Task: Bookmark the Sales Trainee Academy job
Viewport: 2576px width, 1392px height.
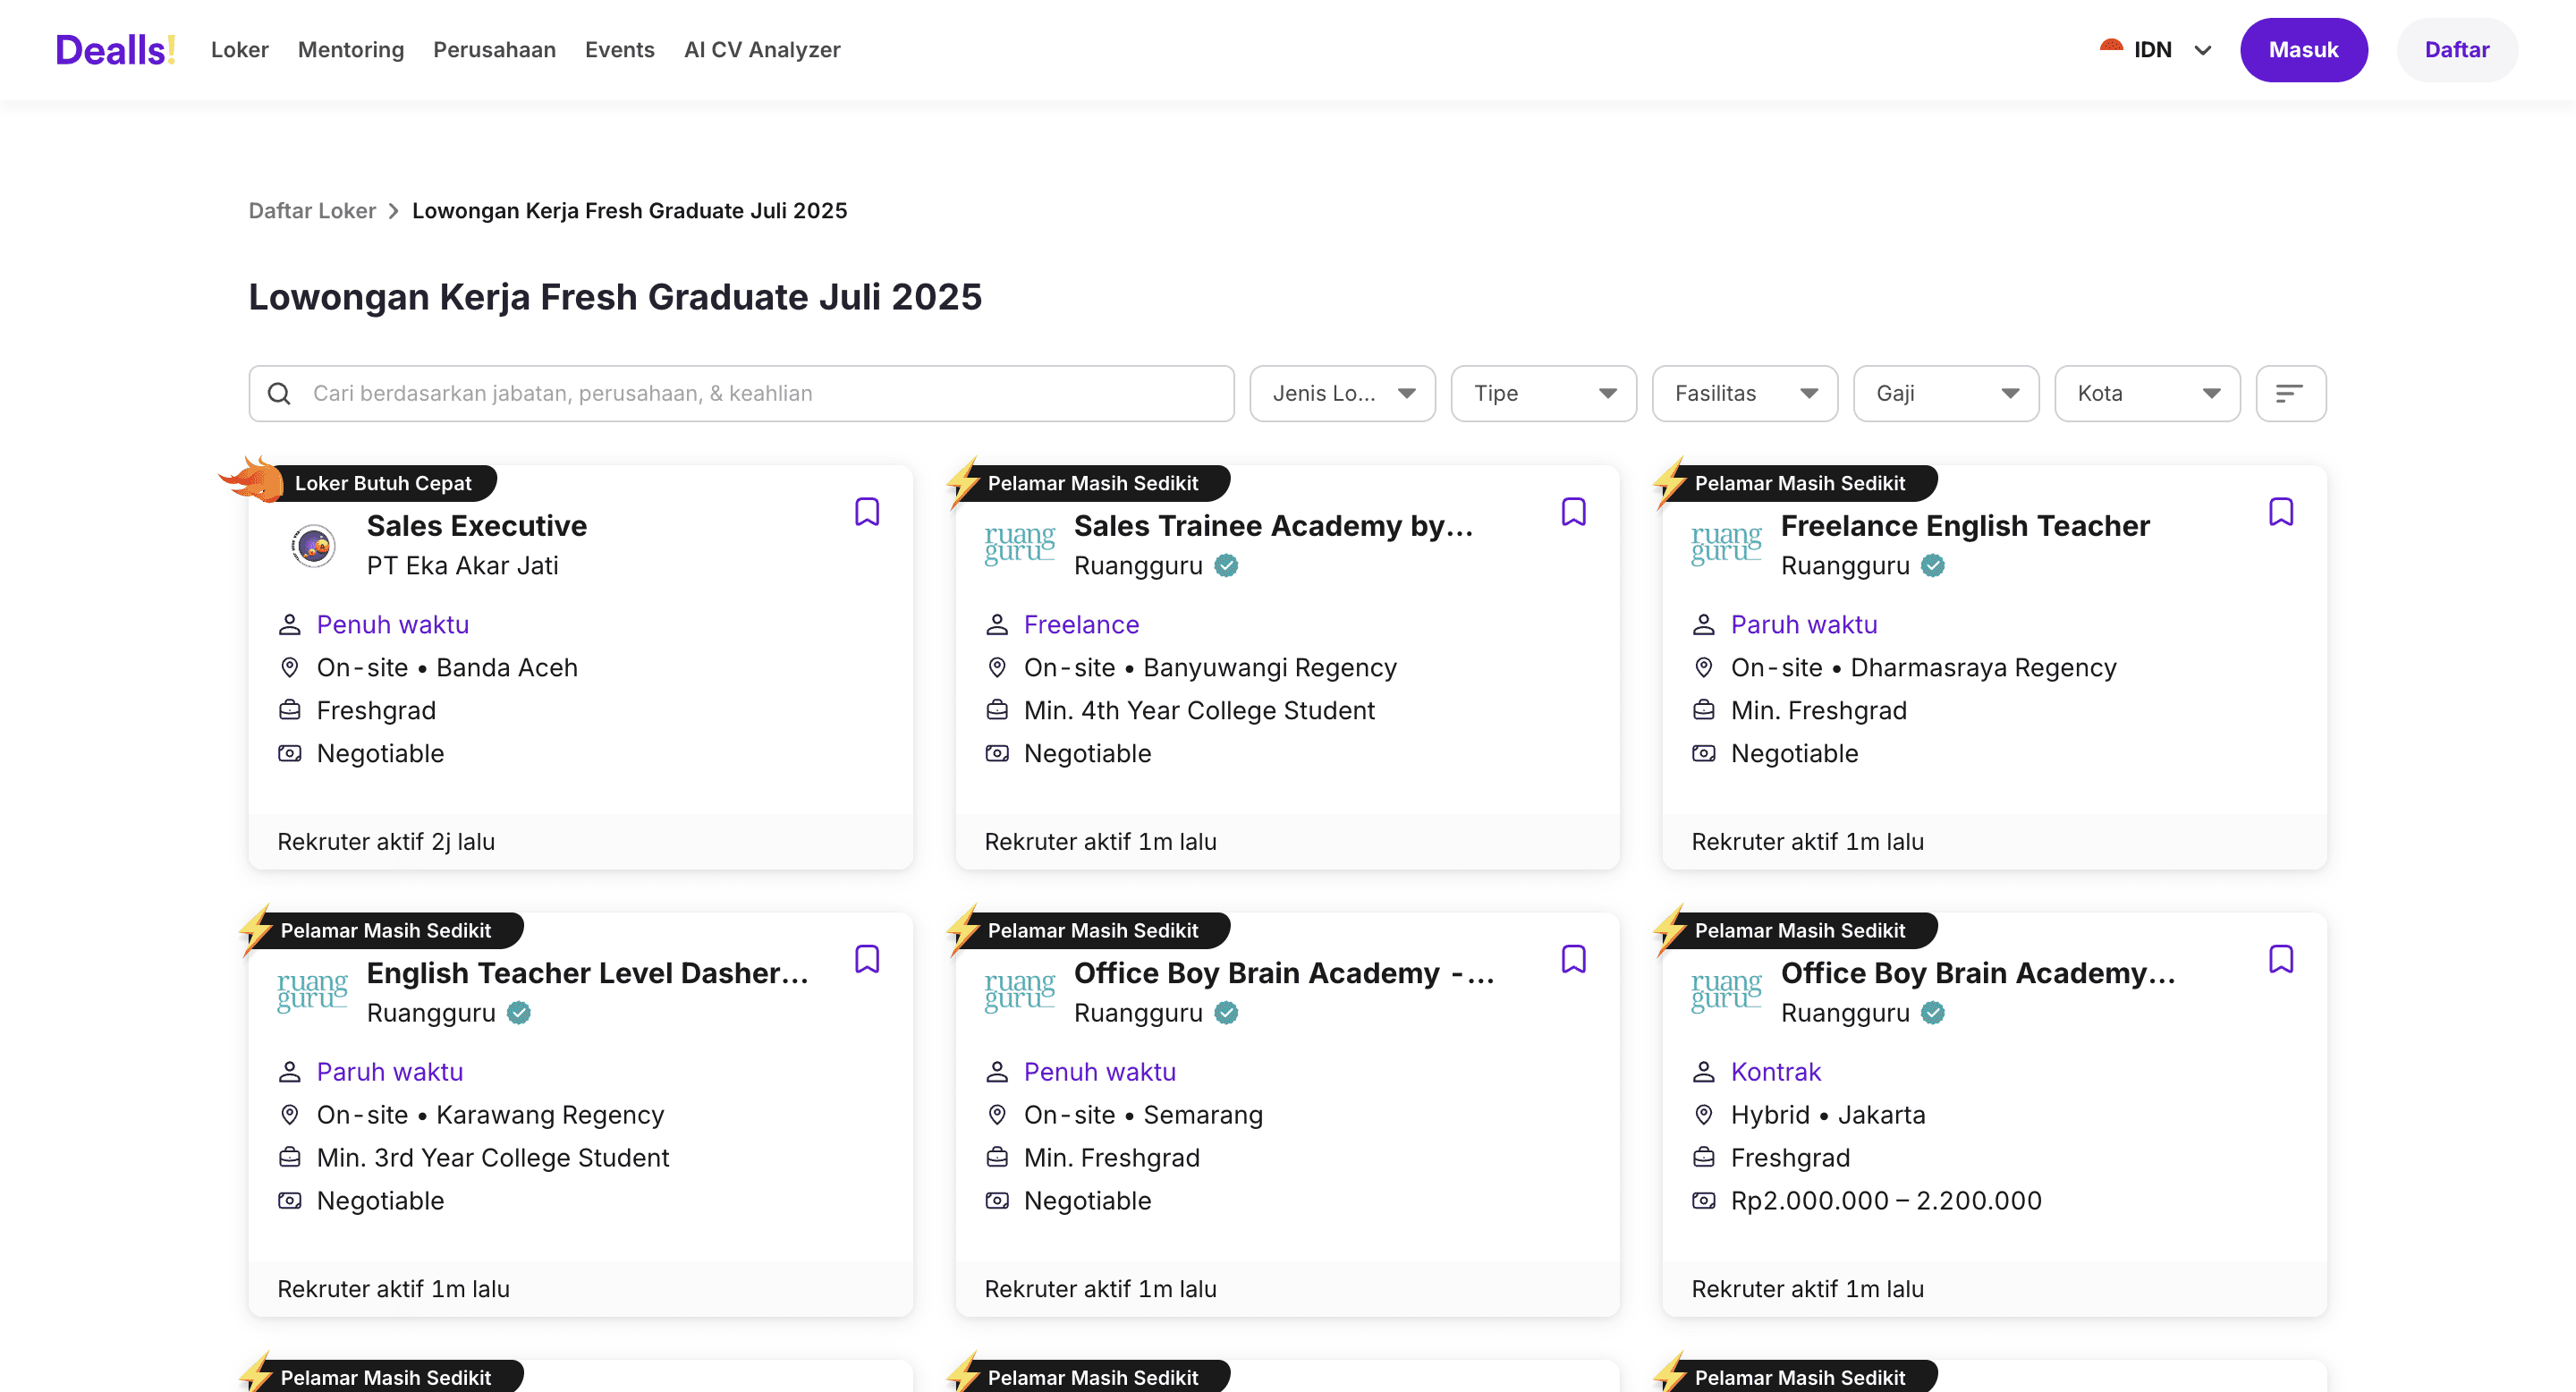Action: point(1573,512)
